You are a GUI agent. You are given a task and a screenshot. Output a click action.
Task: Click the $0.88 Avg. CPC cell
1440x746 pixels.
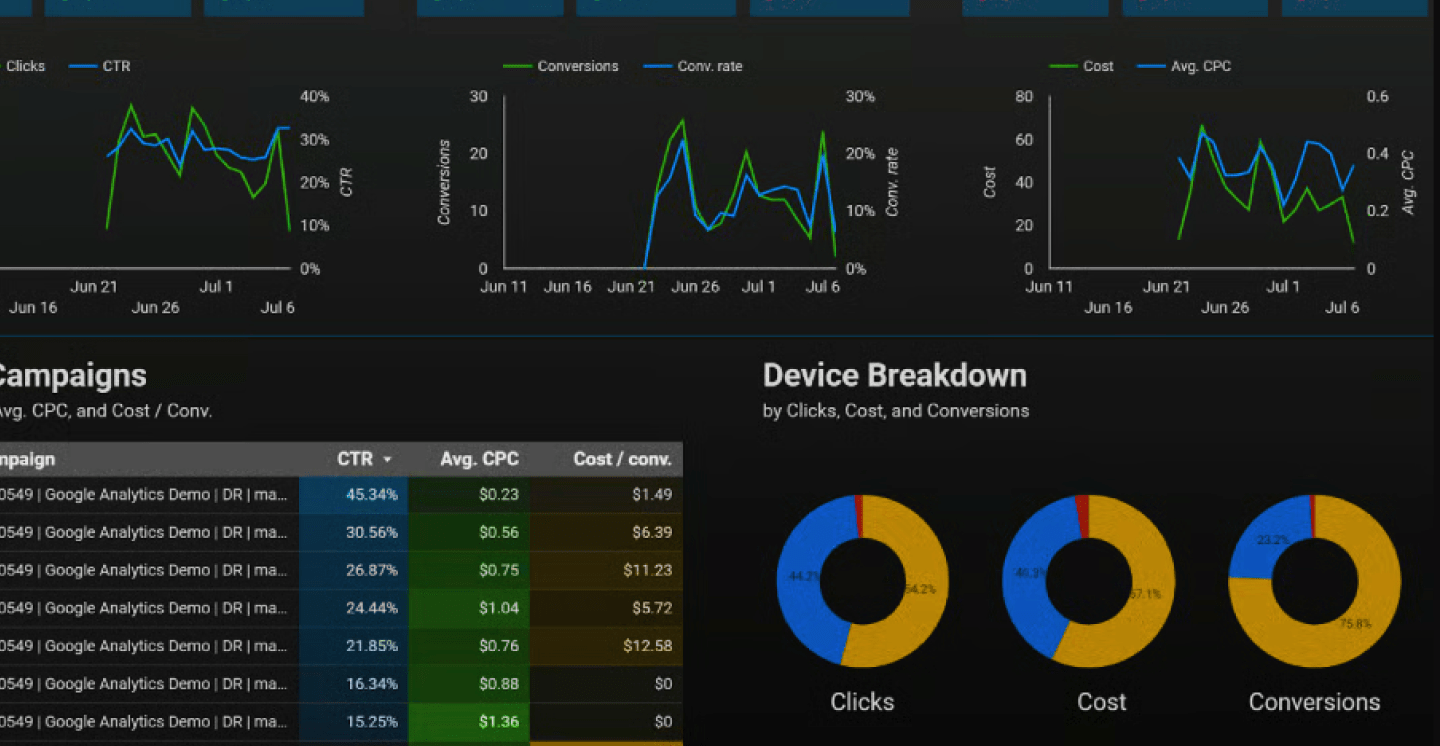click(x=469, y=684)
